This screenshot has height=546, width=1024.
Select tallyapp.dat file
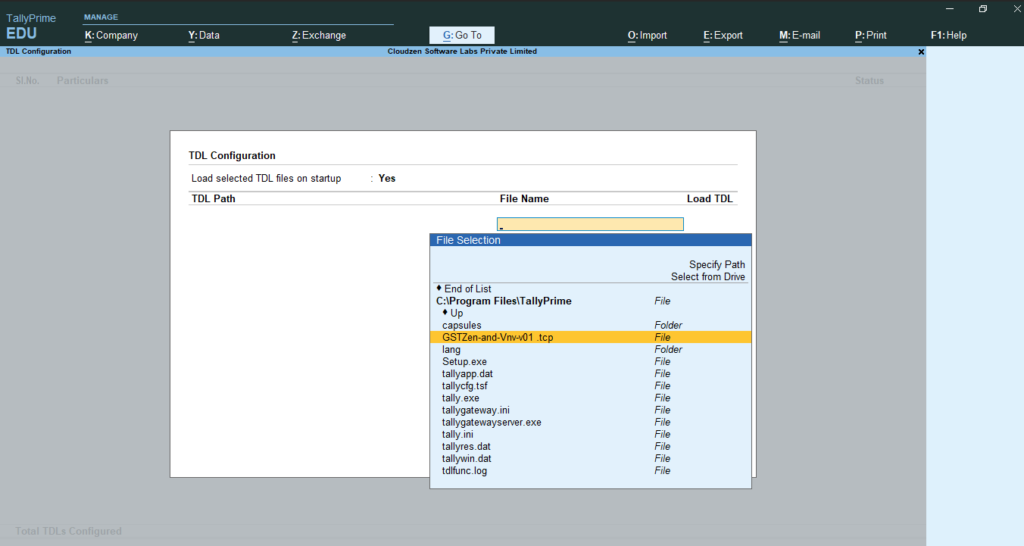(x=590, y=374)
